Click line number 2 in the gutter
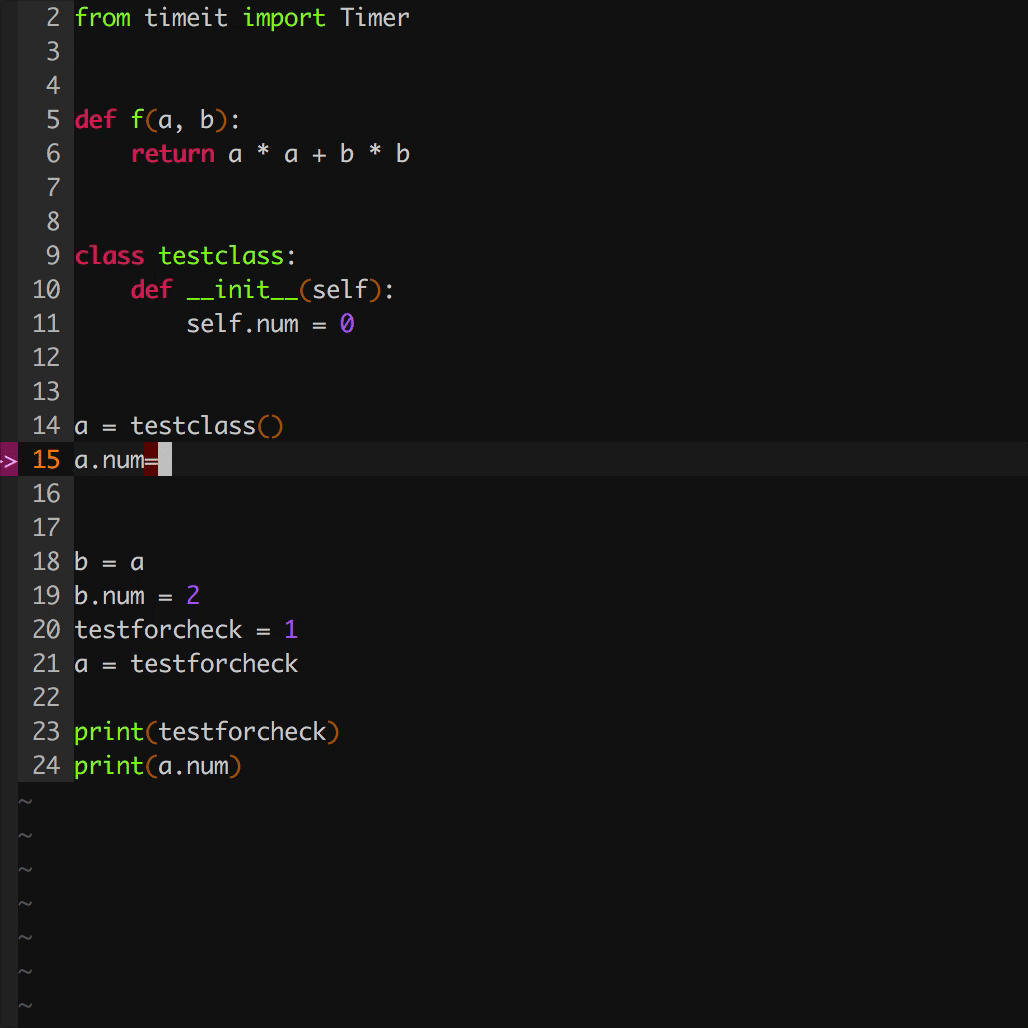The image size is (1028, 1028). click(x=53, y=18)
